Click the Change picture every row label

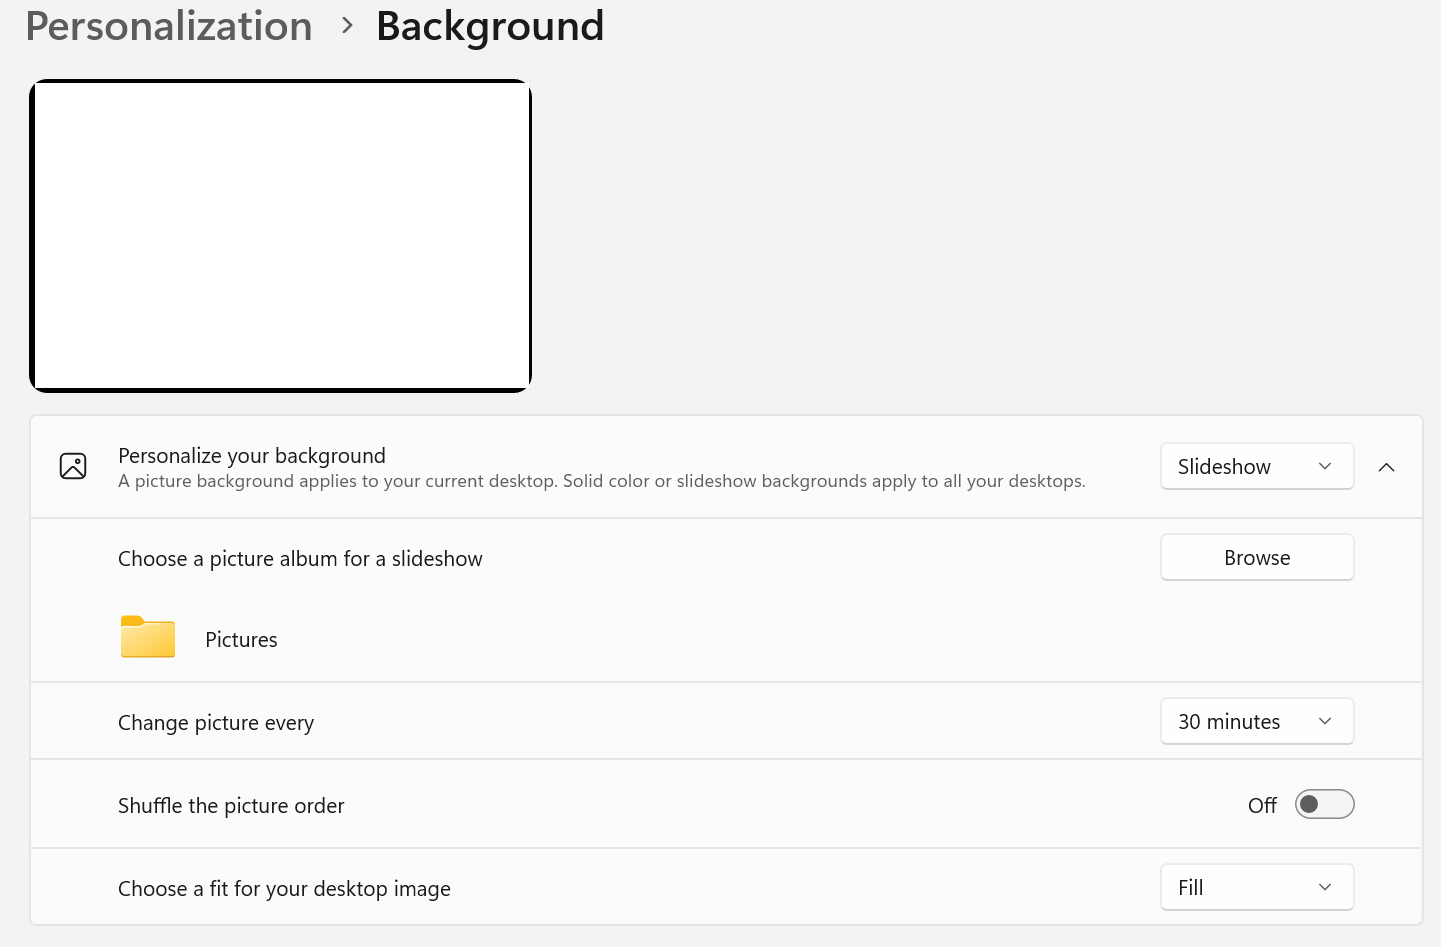click(216, 723)
